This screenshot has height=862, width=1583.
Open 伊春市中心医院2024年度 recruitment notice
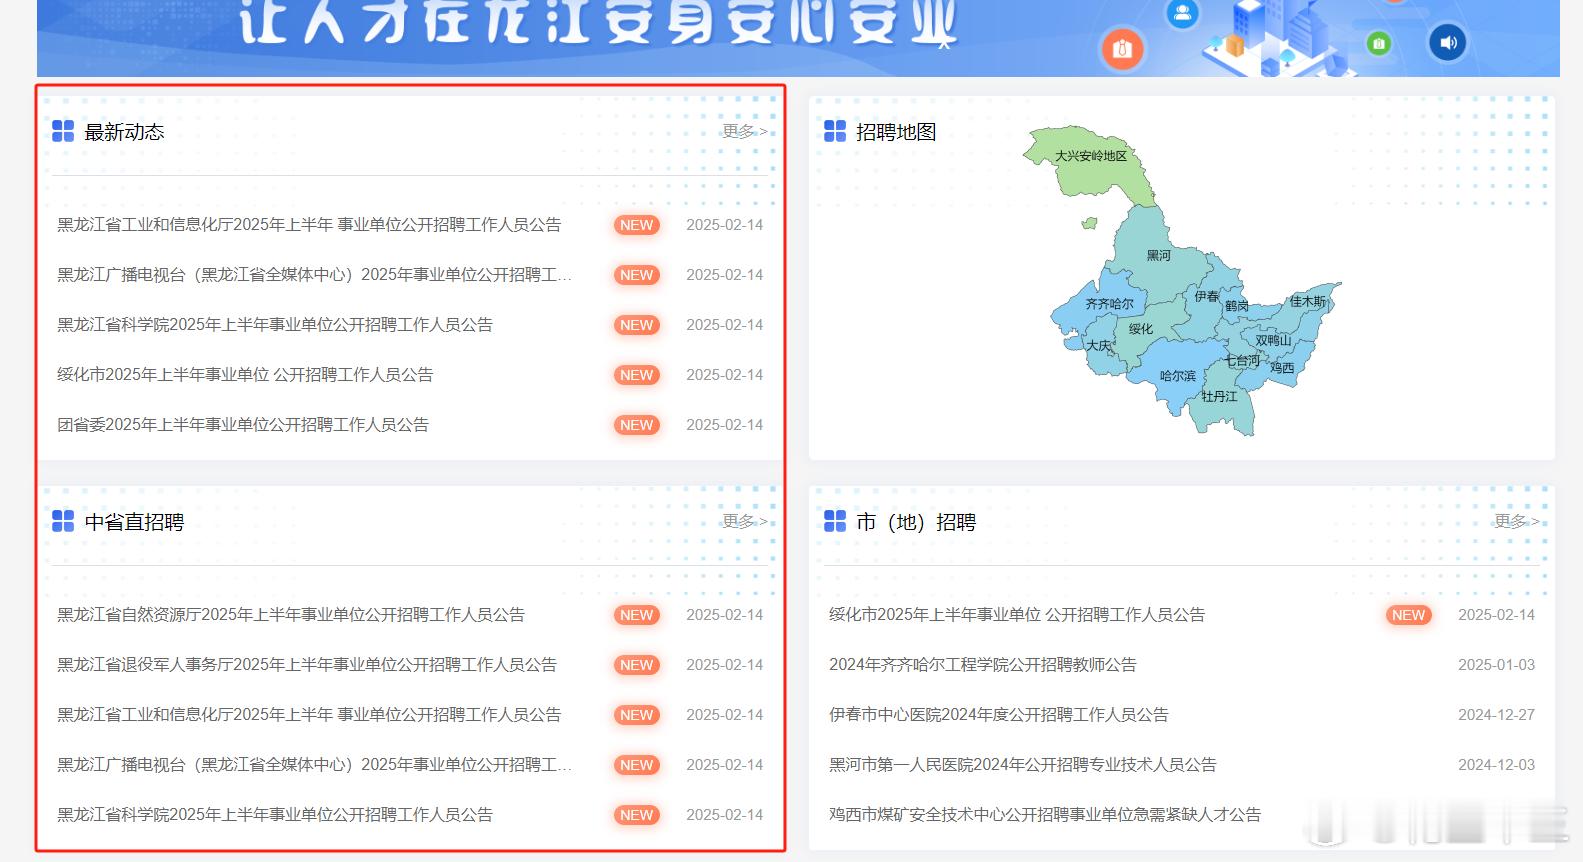999,715
